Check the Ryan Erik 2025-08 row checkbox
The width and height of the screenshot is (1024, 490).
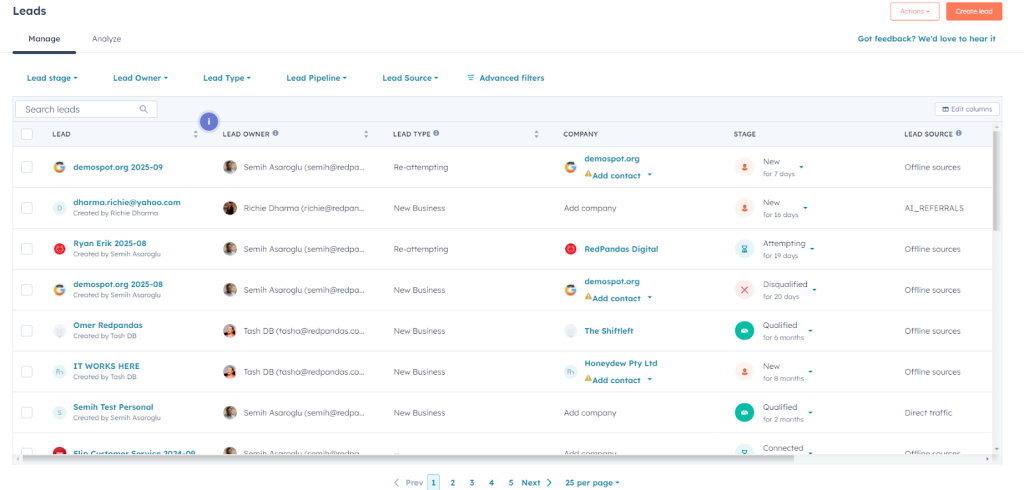(27, 249)
